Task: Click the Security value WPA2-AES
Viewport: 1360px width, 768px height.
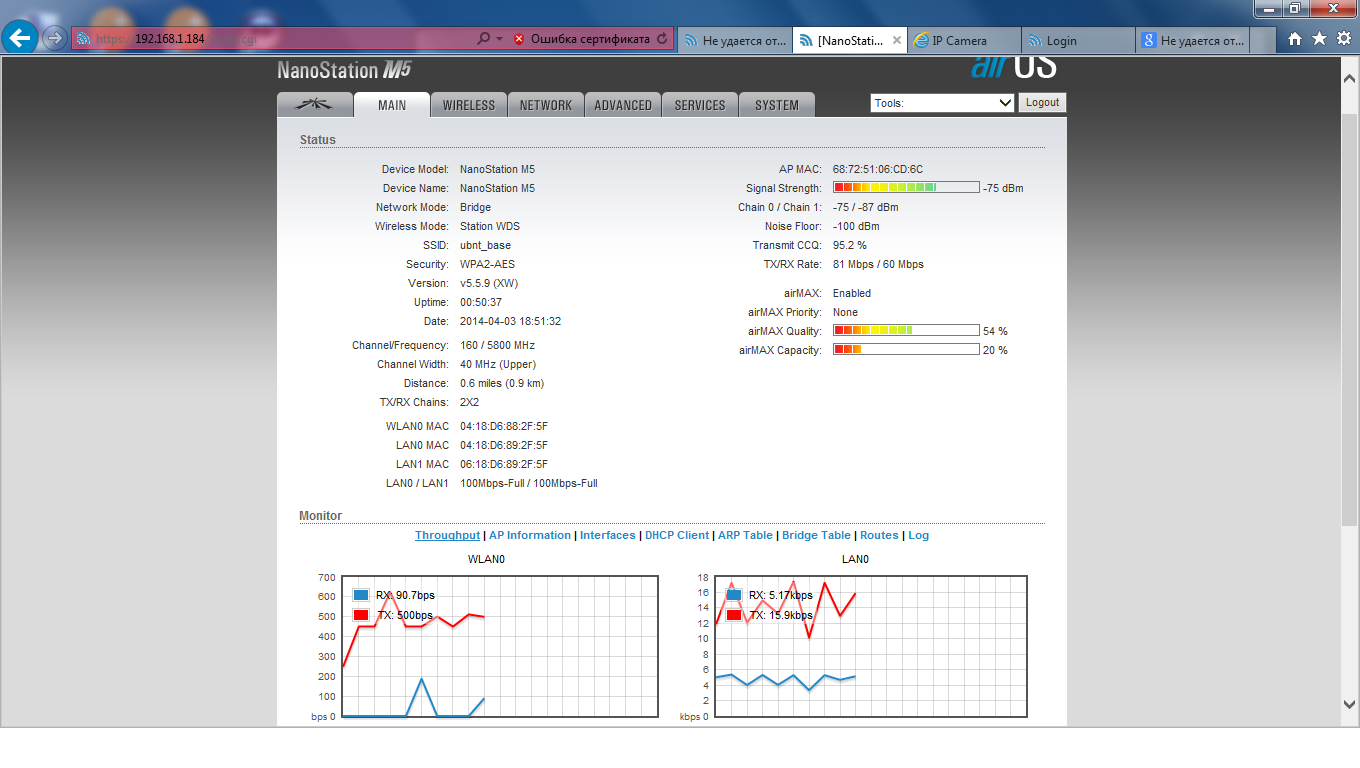Action: click(487, 264)
